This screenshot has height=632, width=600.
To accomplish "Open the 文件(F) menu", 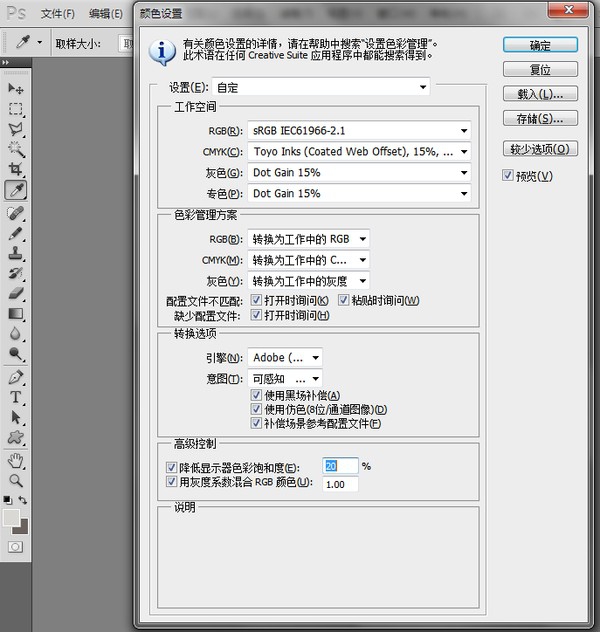I will pos(58,14).
